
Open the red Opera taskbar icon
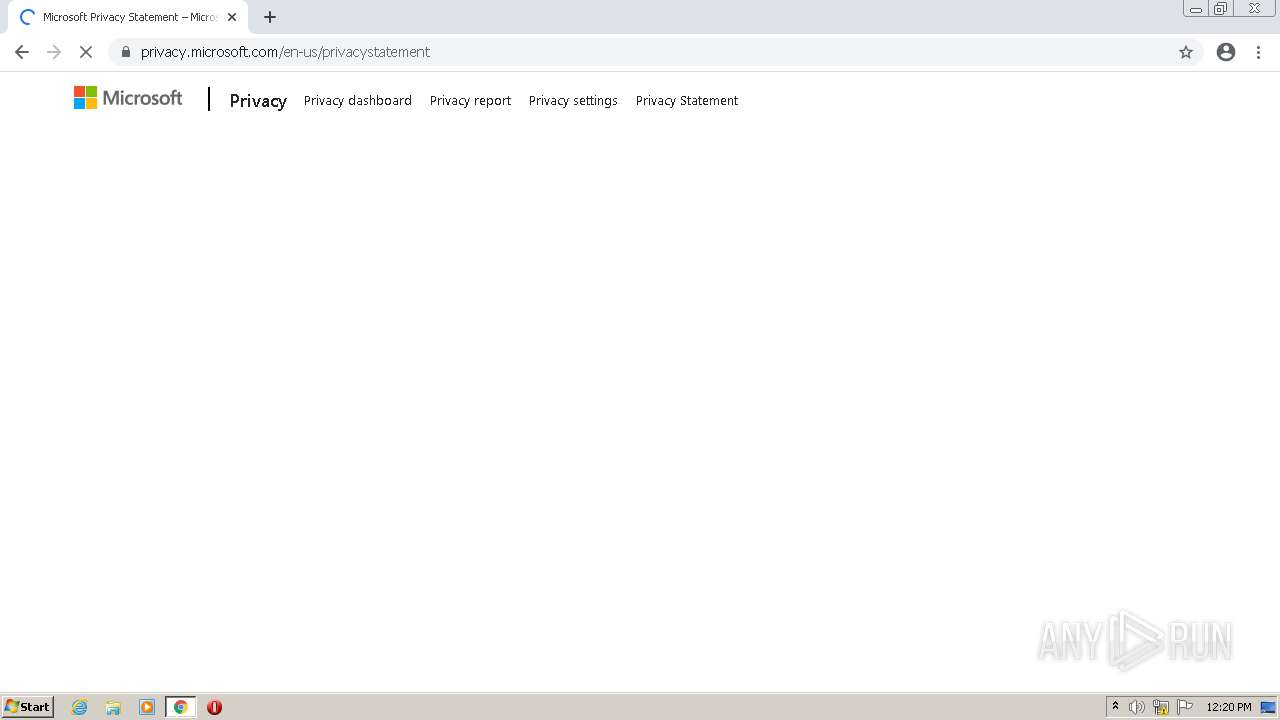(214, 707)
